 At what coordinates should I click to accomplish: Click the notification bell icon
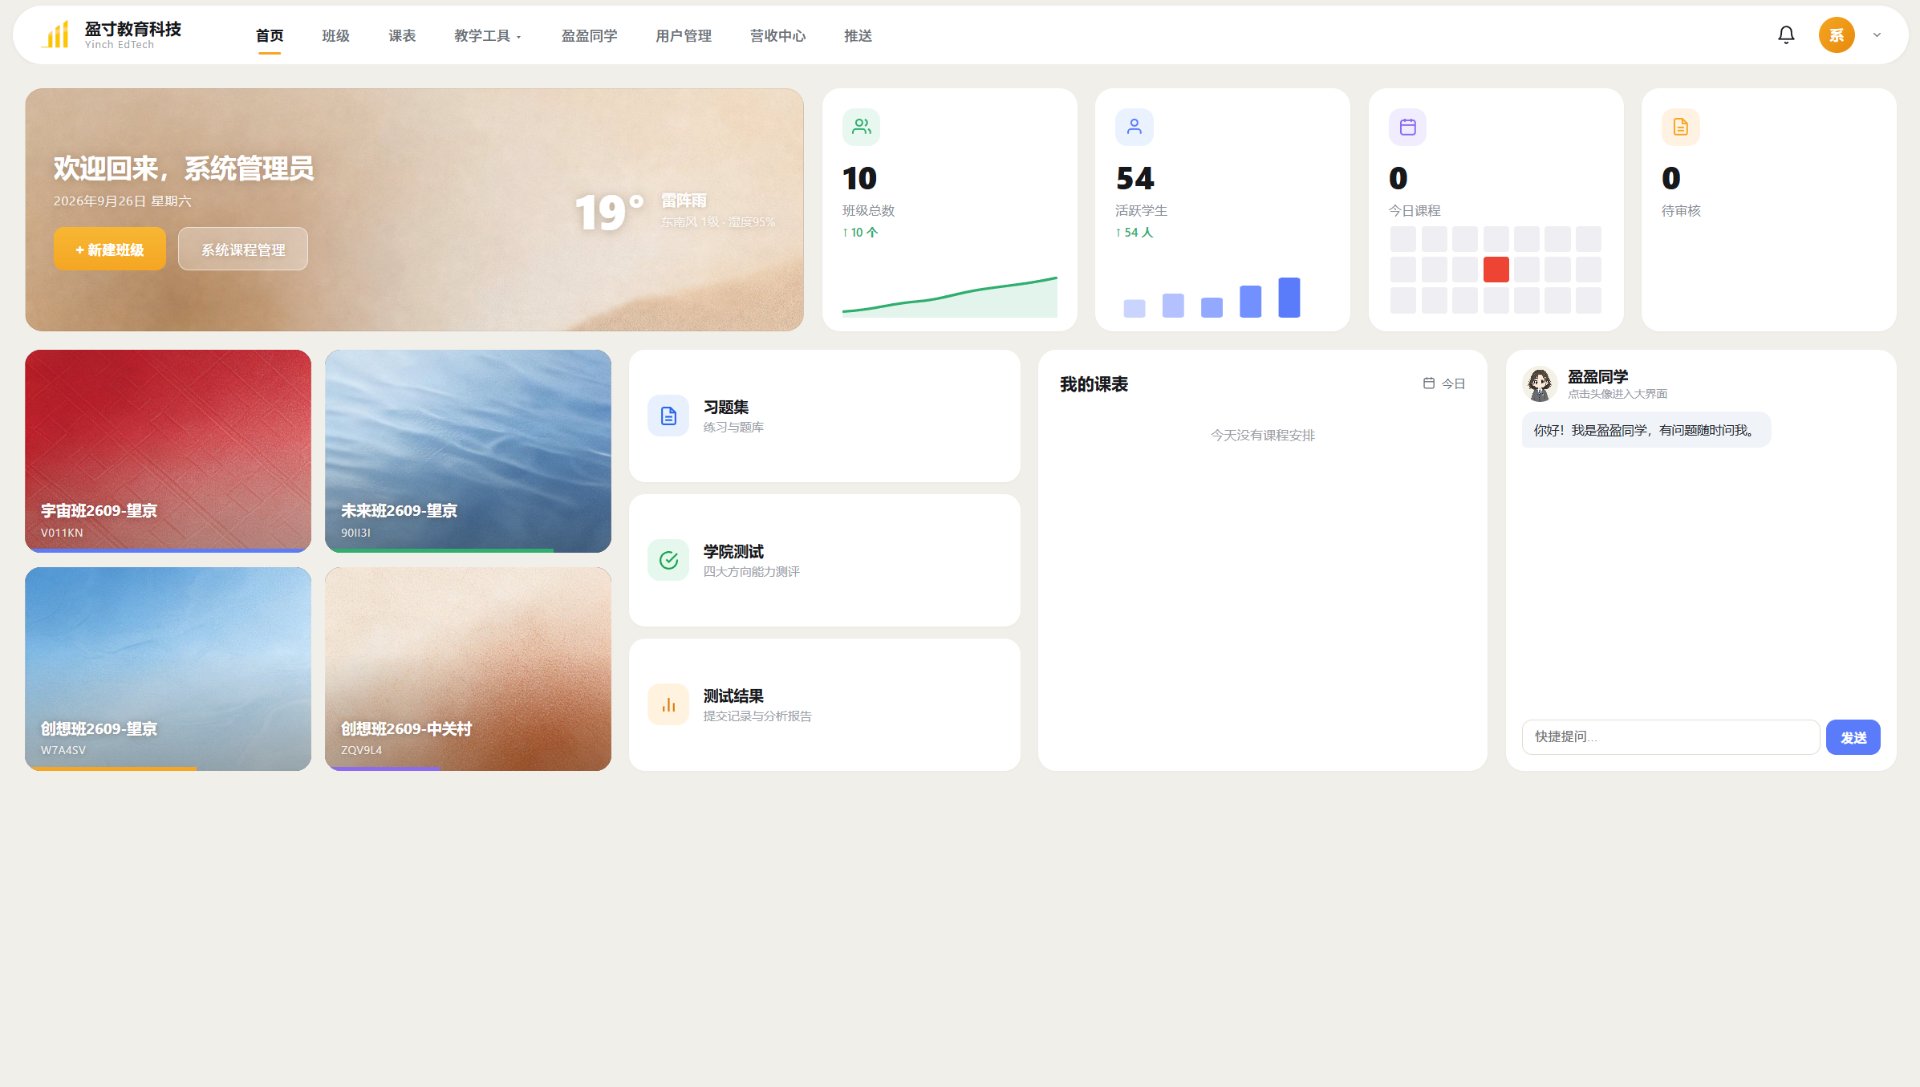[x=1786, y=35]
